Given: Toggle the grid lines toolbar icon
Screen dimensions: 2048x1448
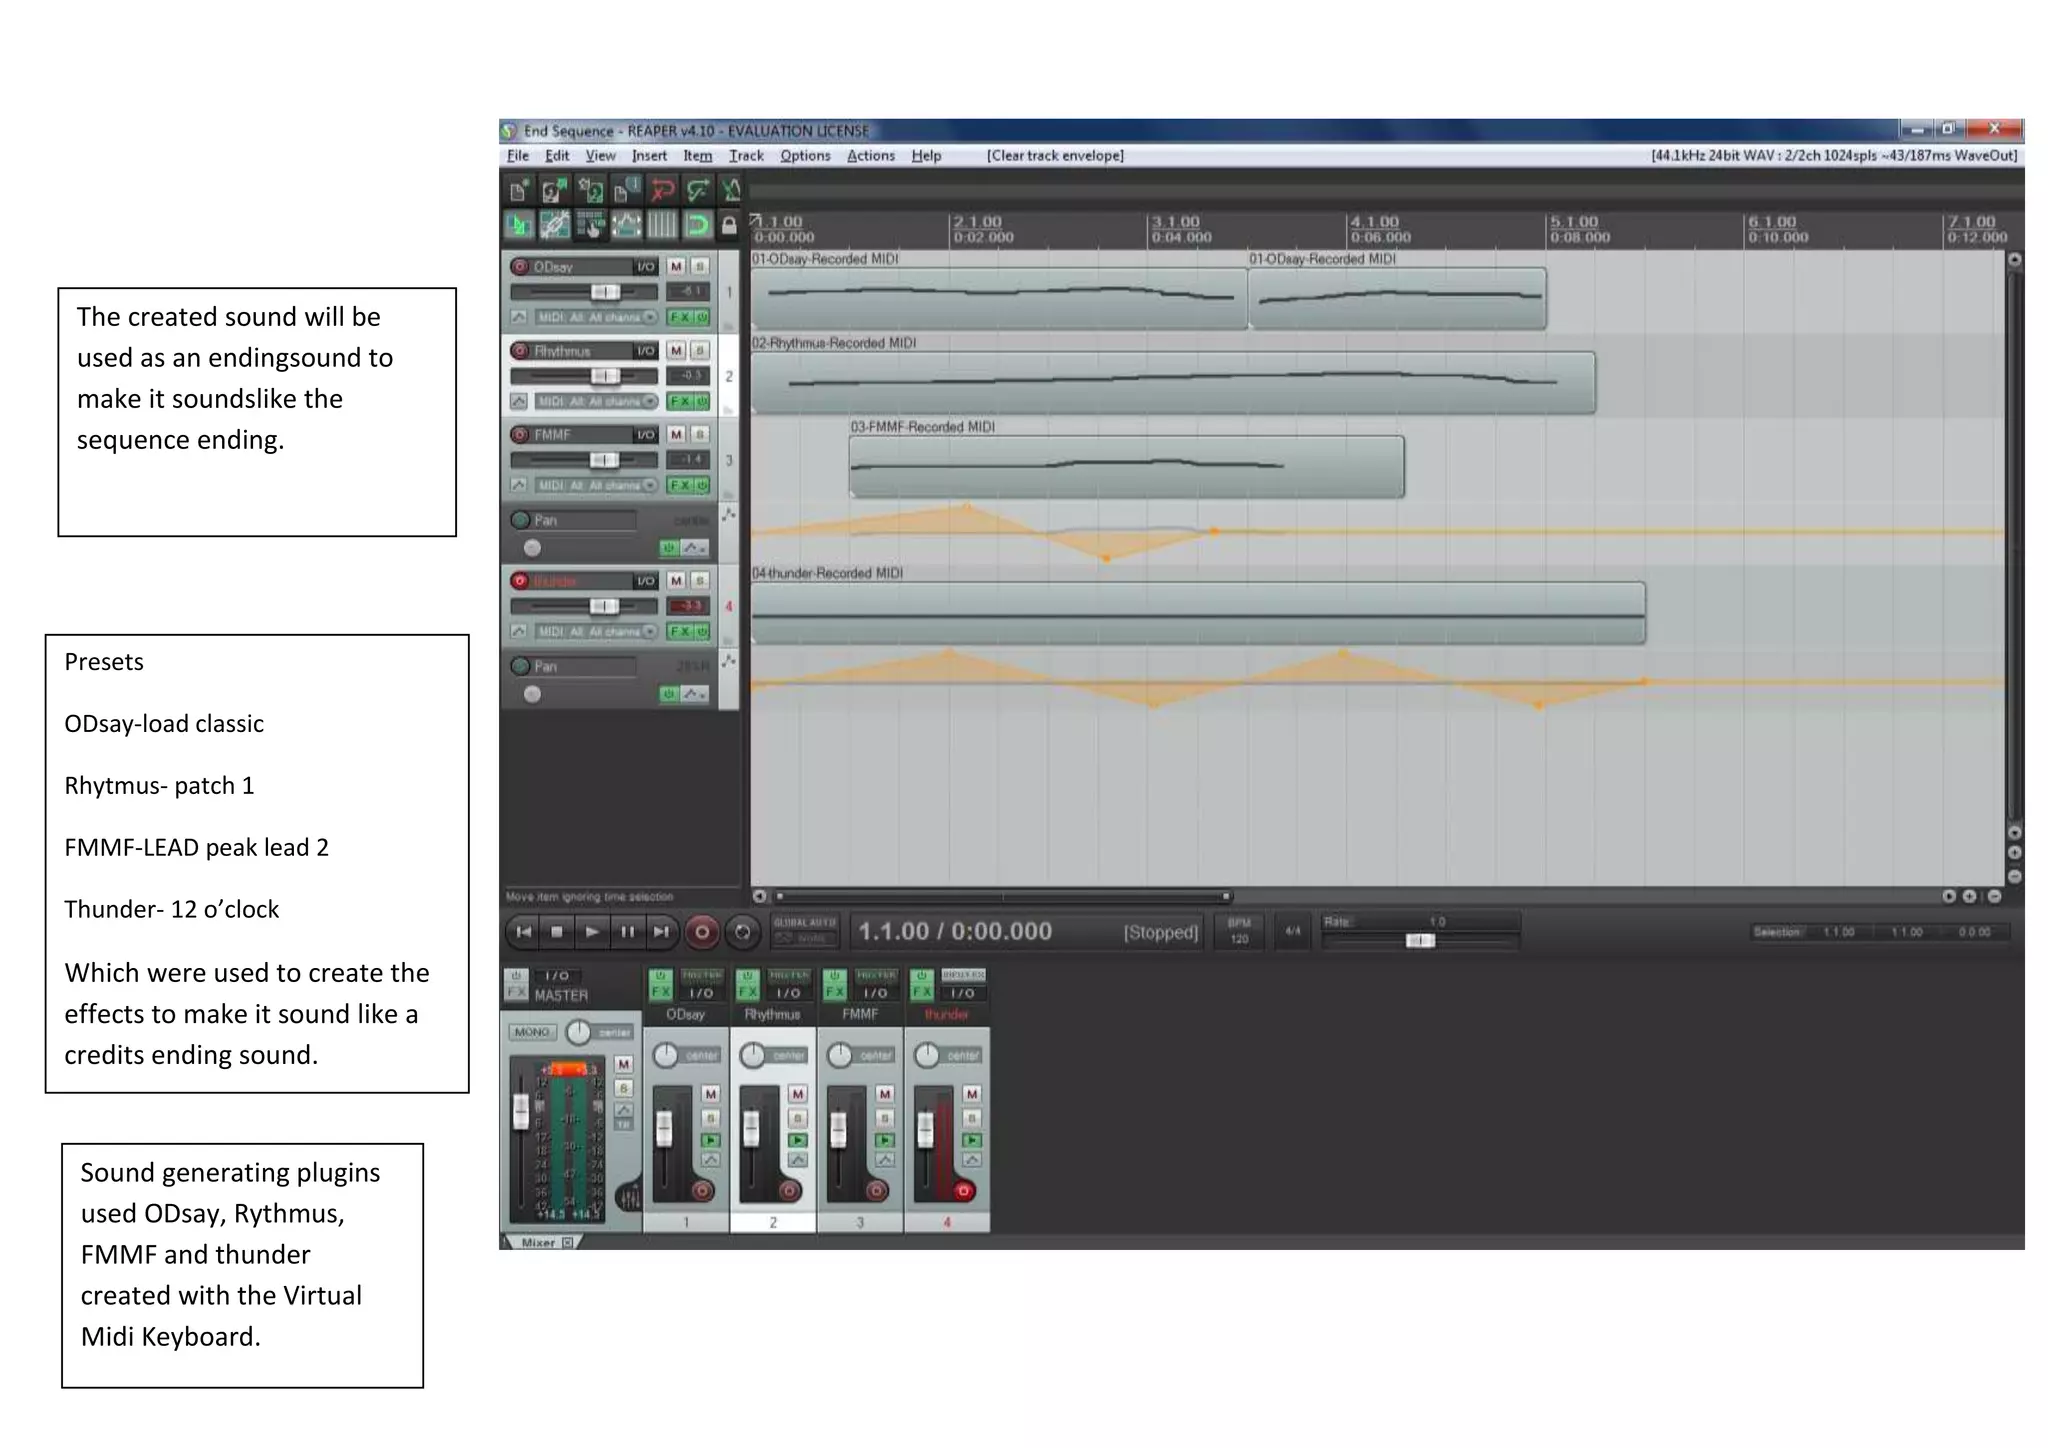Looking at the screenshot, I should coord(662,225).
